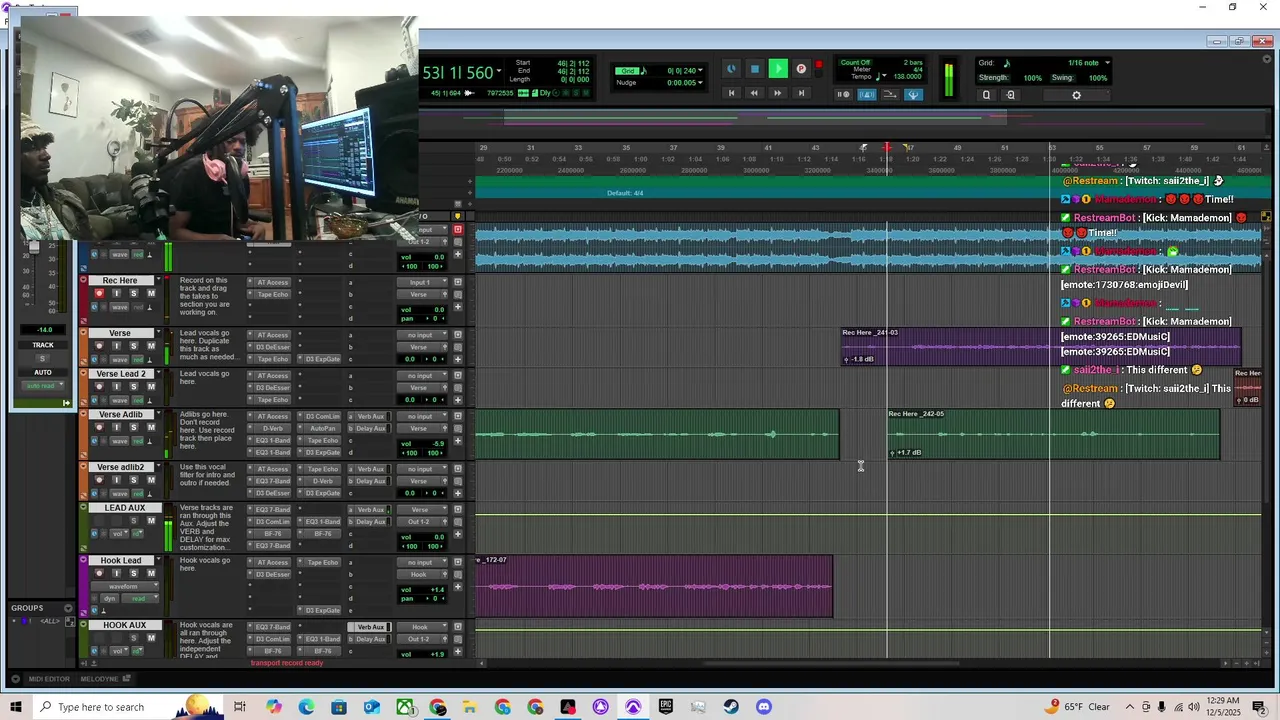Open the main counter format dropdown arrow
1280x720 pixels.
500,72
